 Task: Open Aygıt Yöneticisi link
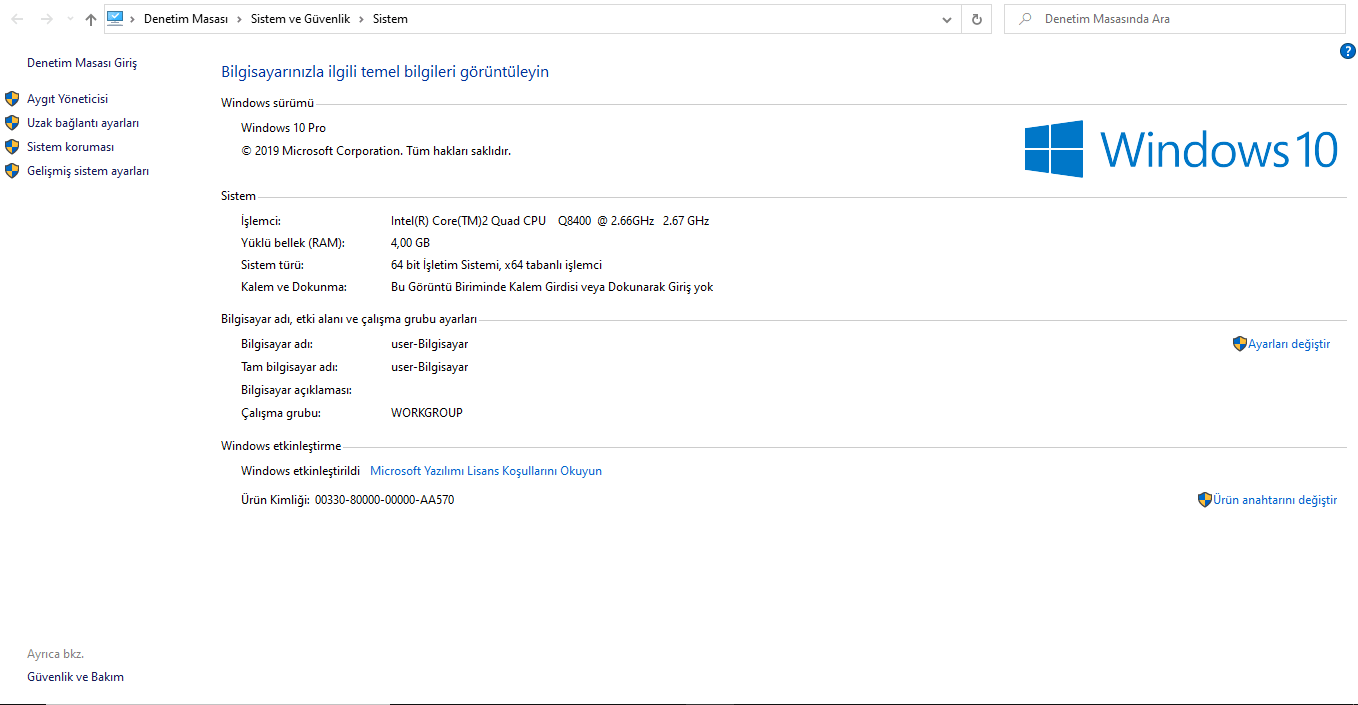click(67, 99)
